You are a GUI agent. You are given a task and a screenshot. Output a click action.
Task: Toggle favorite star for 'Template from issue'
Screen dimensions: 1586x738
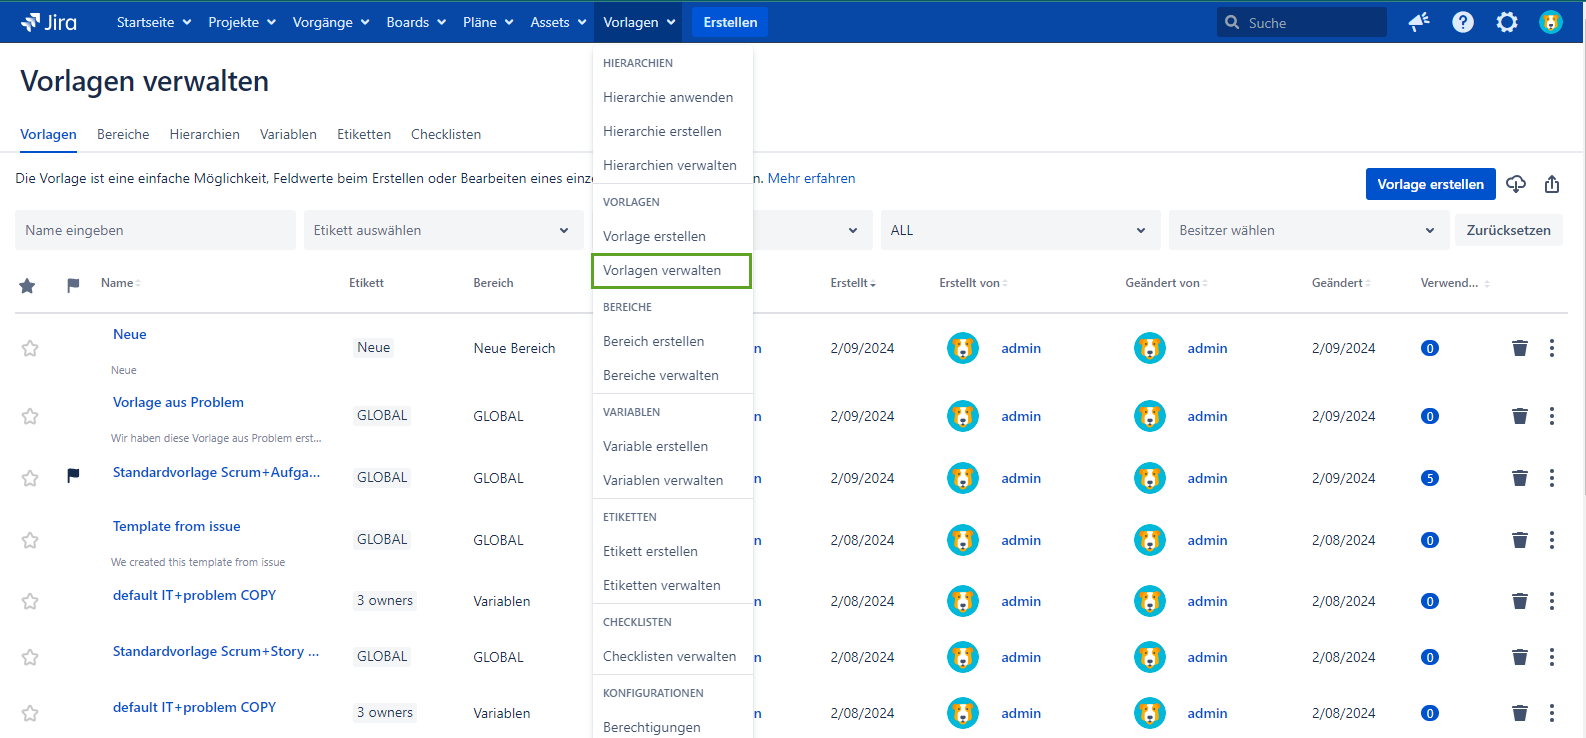30,540
